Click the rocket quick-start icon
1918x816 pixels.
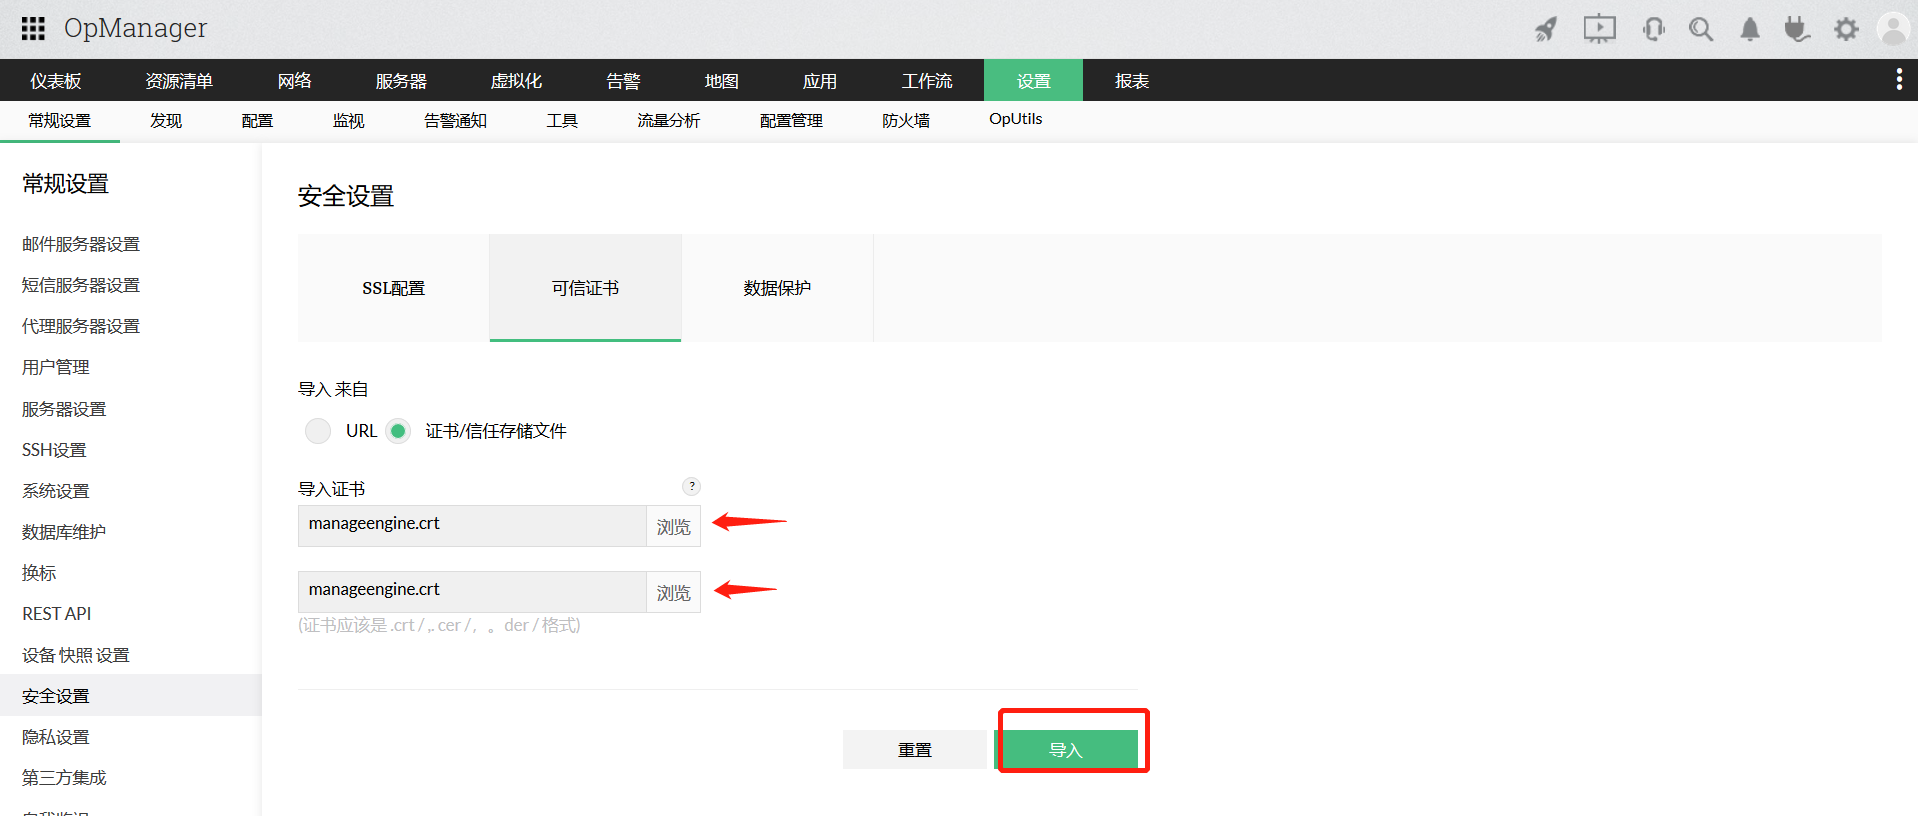1546,29
